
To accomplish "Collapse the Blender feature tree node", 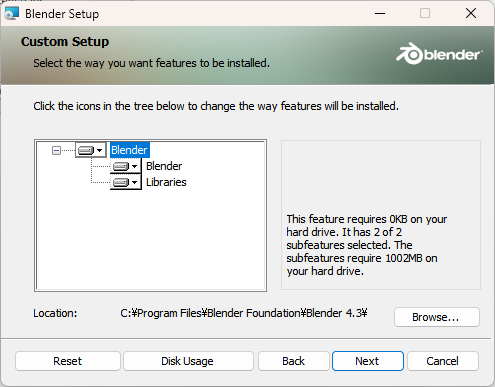I will tap(56, 151).
